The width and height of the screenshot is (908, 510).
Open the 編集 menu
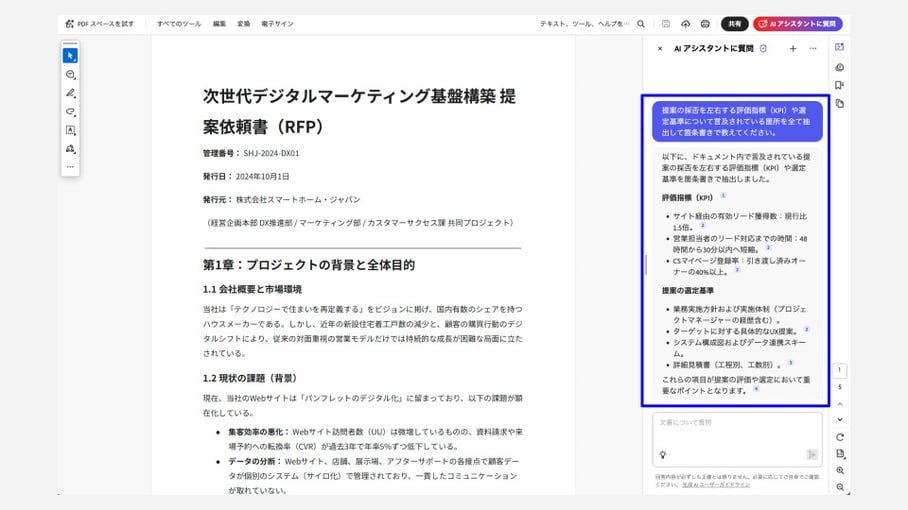click(219, 23)
